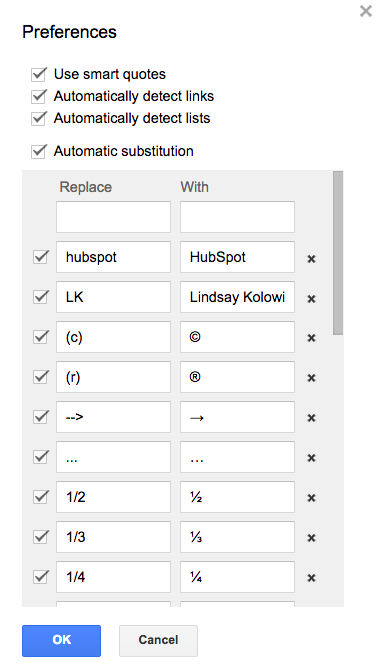Remove the ellipsis substitution row
This screenshot has height=666, width=378.
coord(311,458)
